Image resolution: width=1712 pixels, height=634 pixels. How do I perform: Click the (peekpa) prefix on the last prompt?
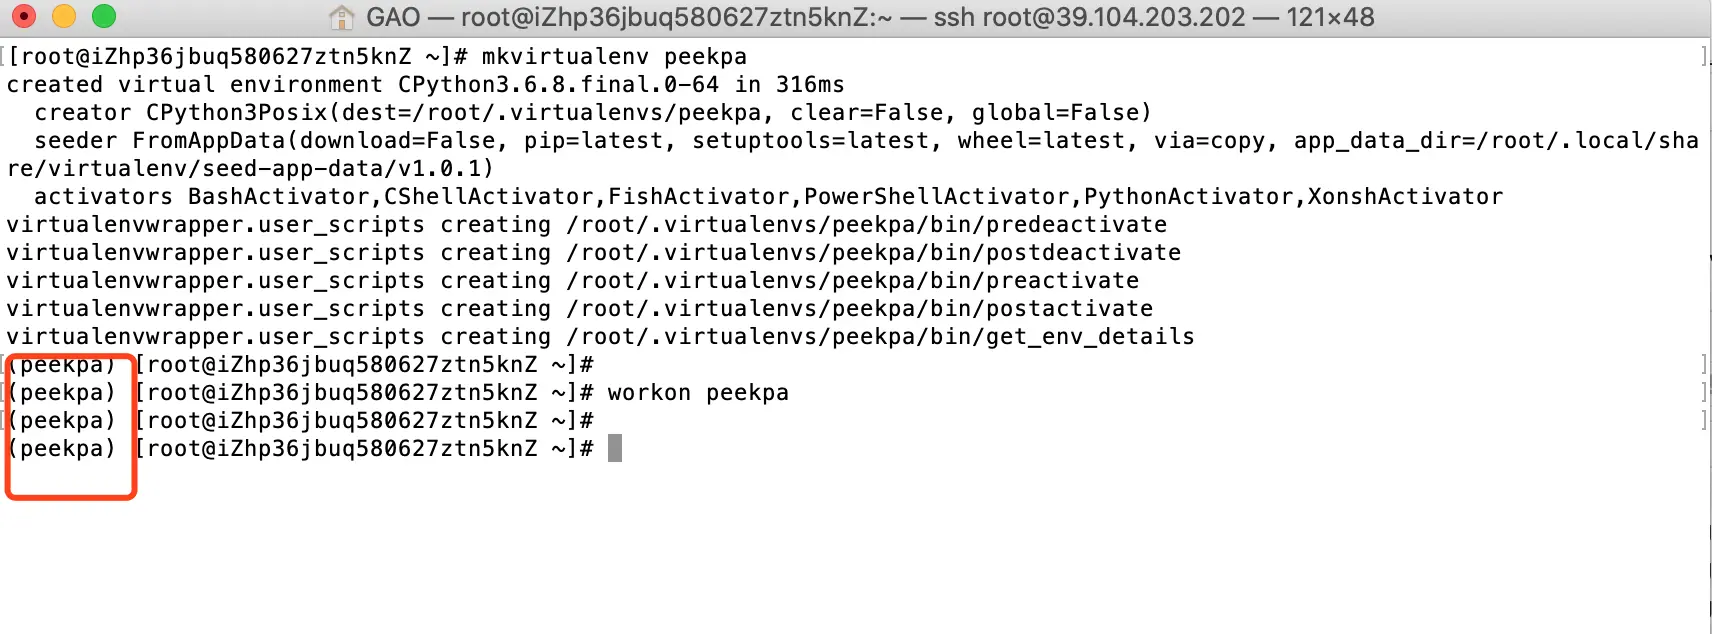coord(62,449)
